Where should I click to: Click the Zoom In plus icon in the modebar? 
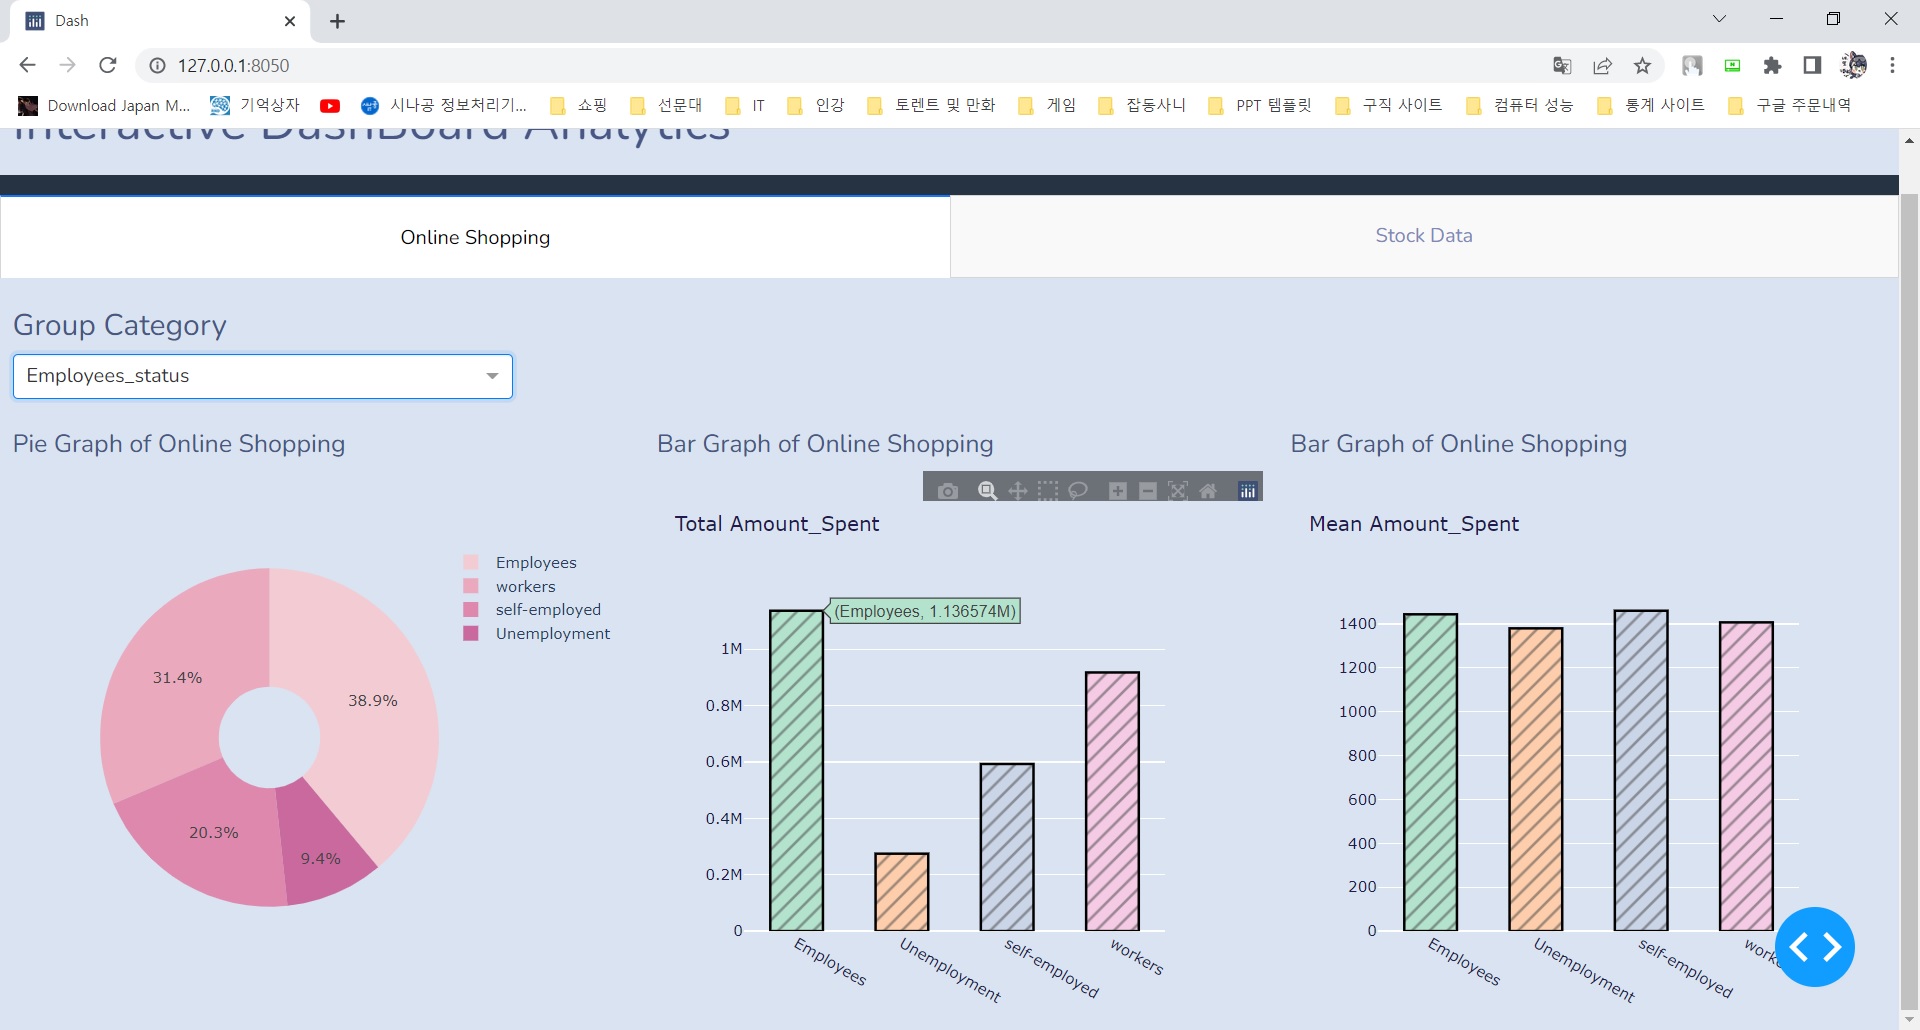[x=1118, y=490]
